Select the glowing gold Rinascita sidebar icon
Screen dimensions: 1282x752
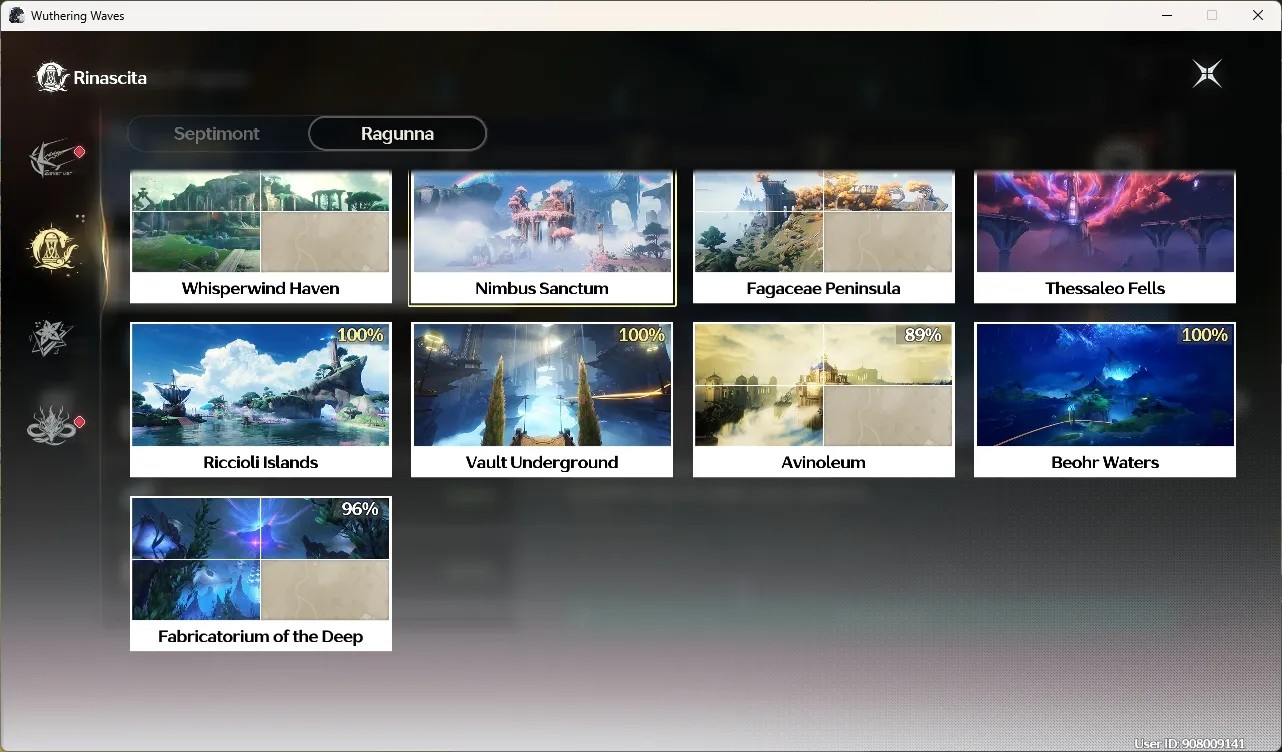point(53,248)
